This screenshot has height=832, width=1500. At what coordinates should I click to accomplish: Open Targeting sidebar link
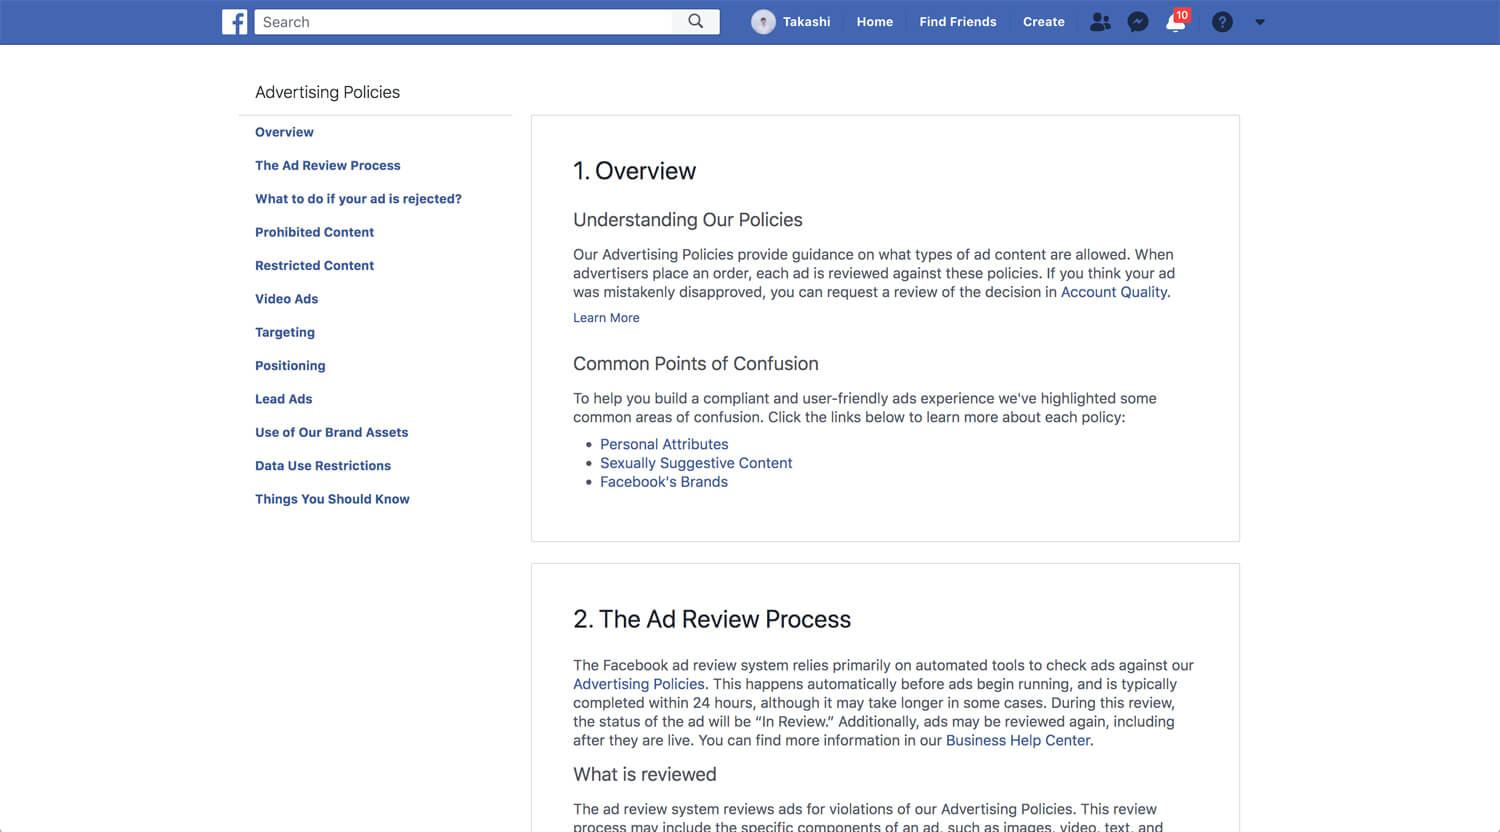(x=285, y=332)
